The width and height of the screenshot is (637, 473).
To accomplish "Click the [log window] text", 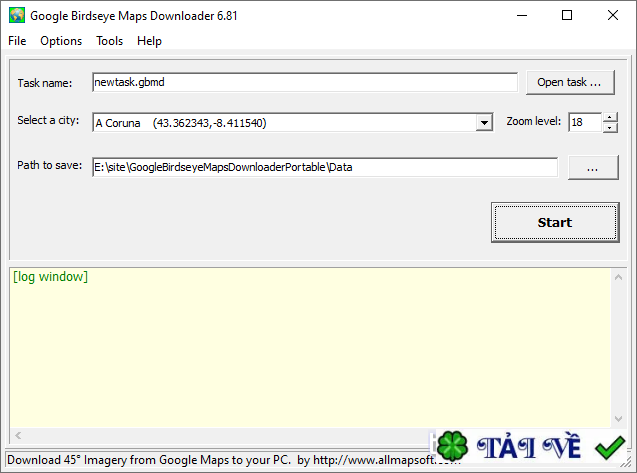I will [50, 277].
